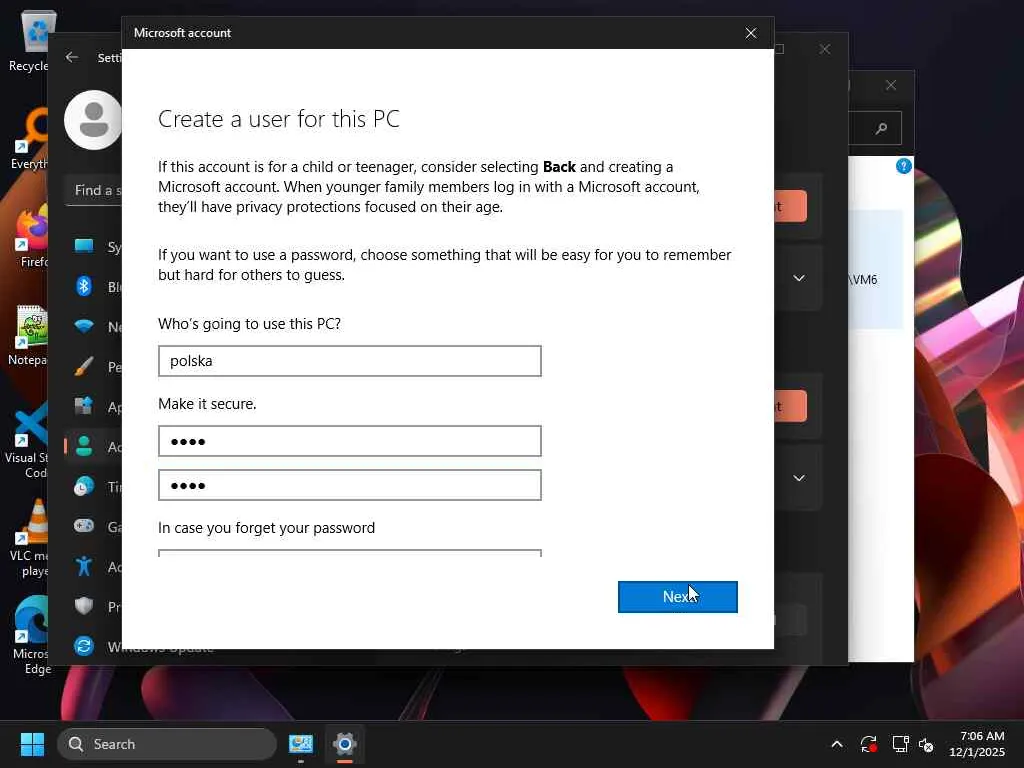The height and width of the screenshot is (768, 1024).
Task: Open the VLC media player desktop shortcut
Action: point(30,538)
